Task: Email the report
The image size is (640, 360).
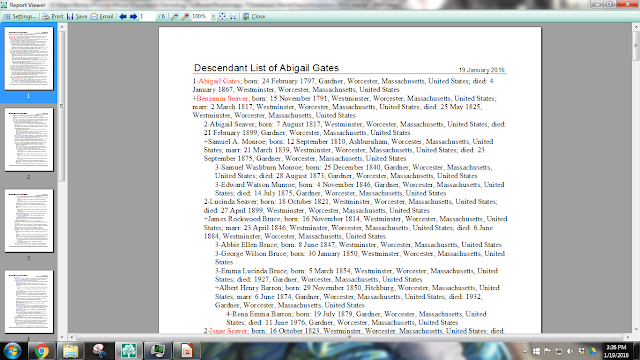Action: coord(102,16)
